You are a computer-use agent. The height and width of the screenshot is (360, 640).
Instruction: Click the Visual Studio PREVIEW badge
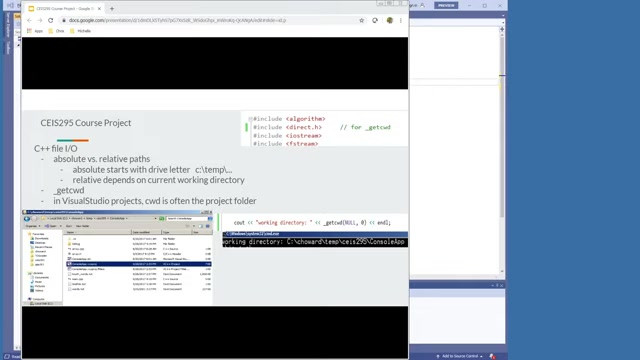(x=446, y=5)
